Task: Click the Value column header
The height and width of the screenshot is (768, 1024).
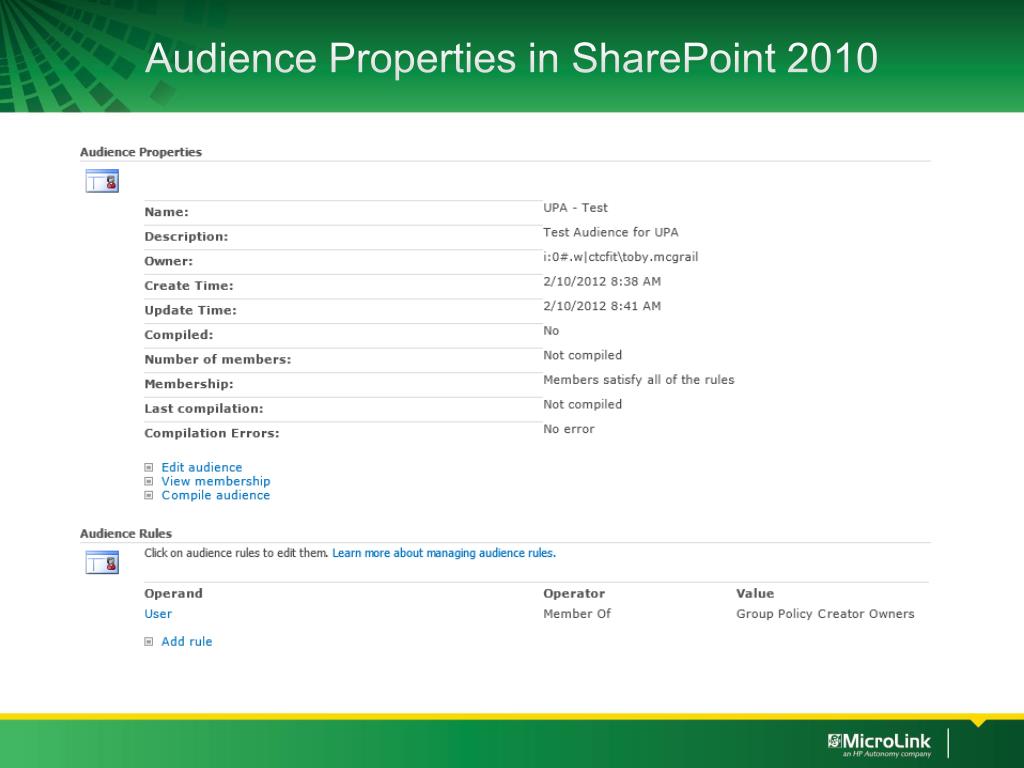Action: tap(755, 594)
